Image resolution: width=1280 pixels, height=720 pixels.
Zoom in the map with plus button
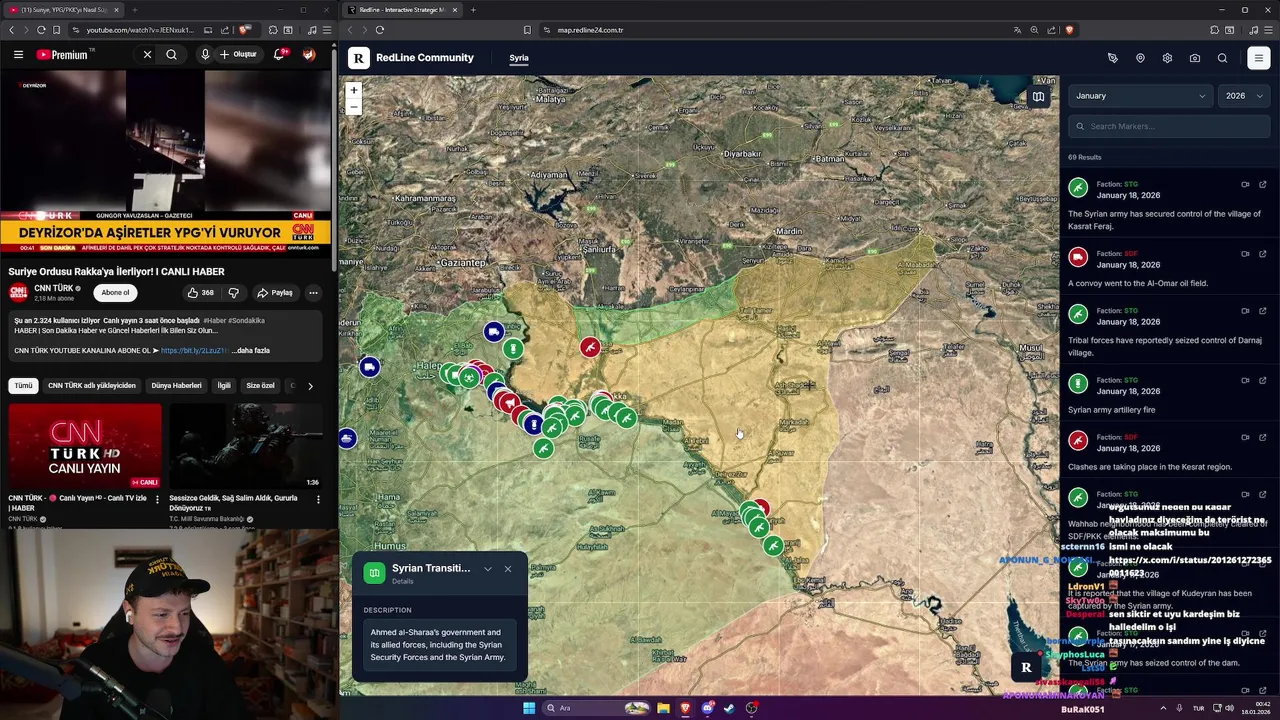tap(353, 90)
